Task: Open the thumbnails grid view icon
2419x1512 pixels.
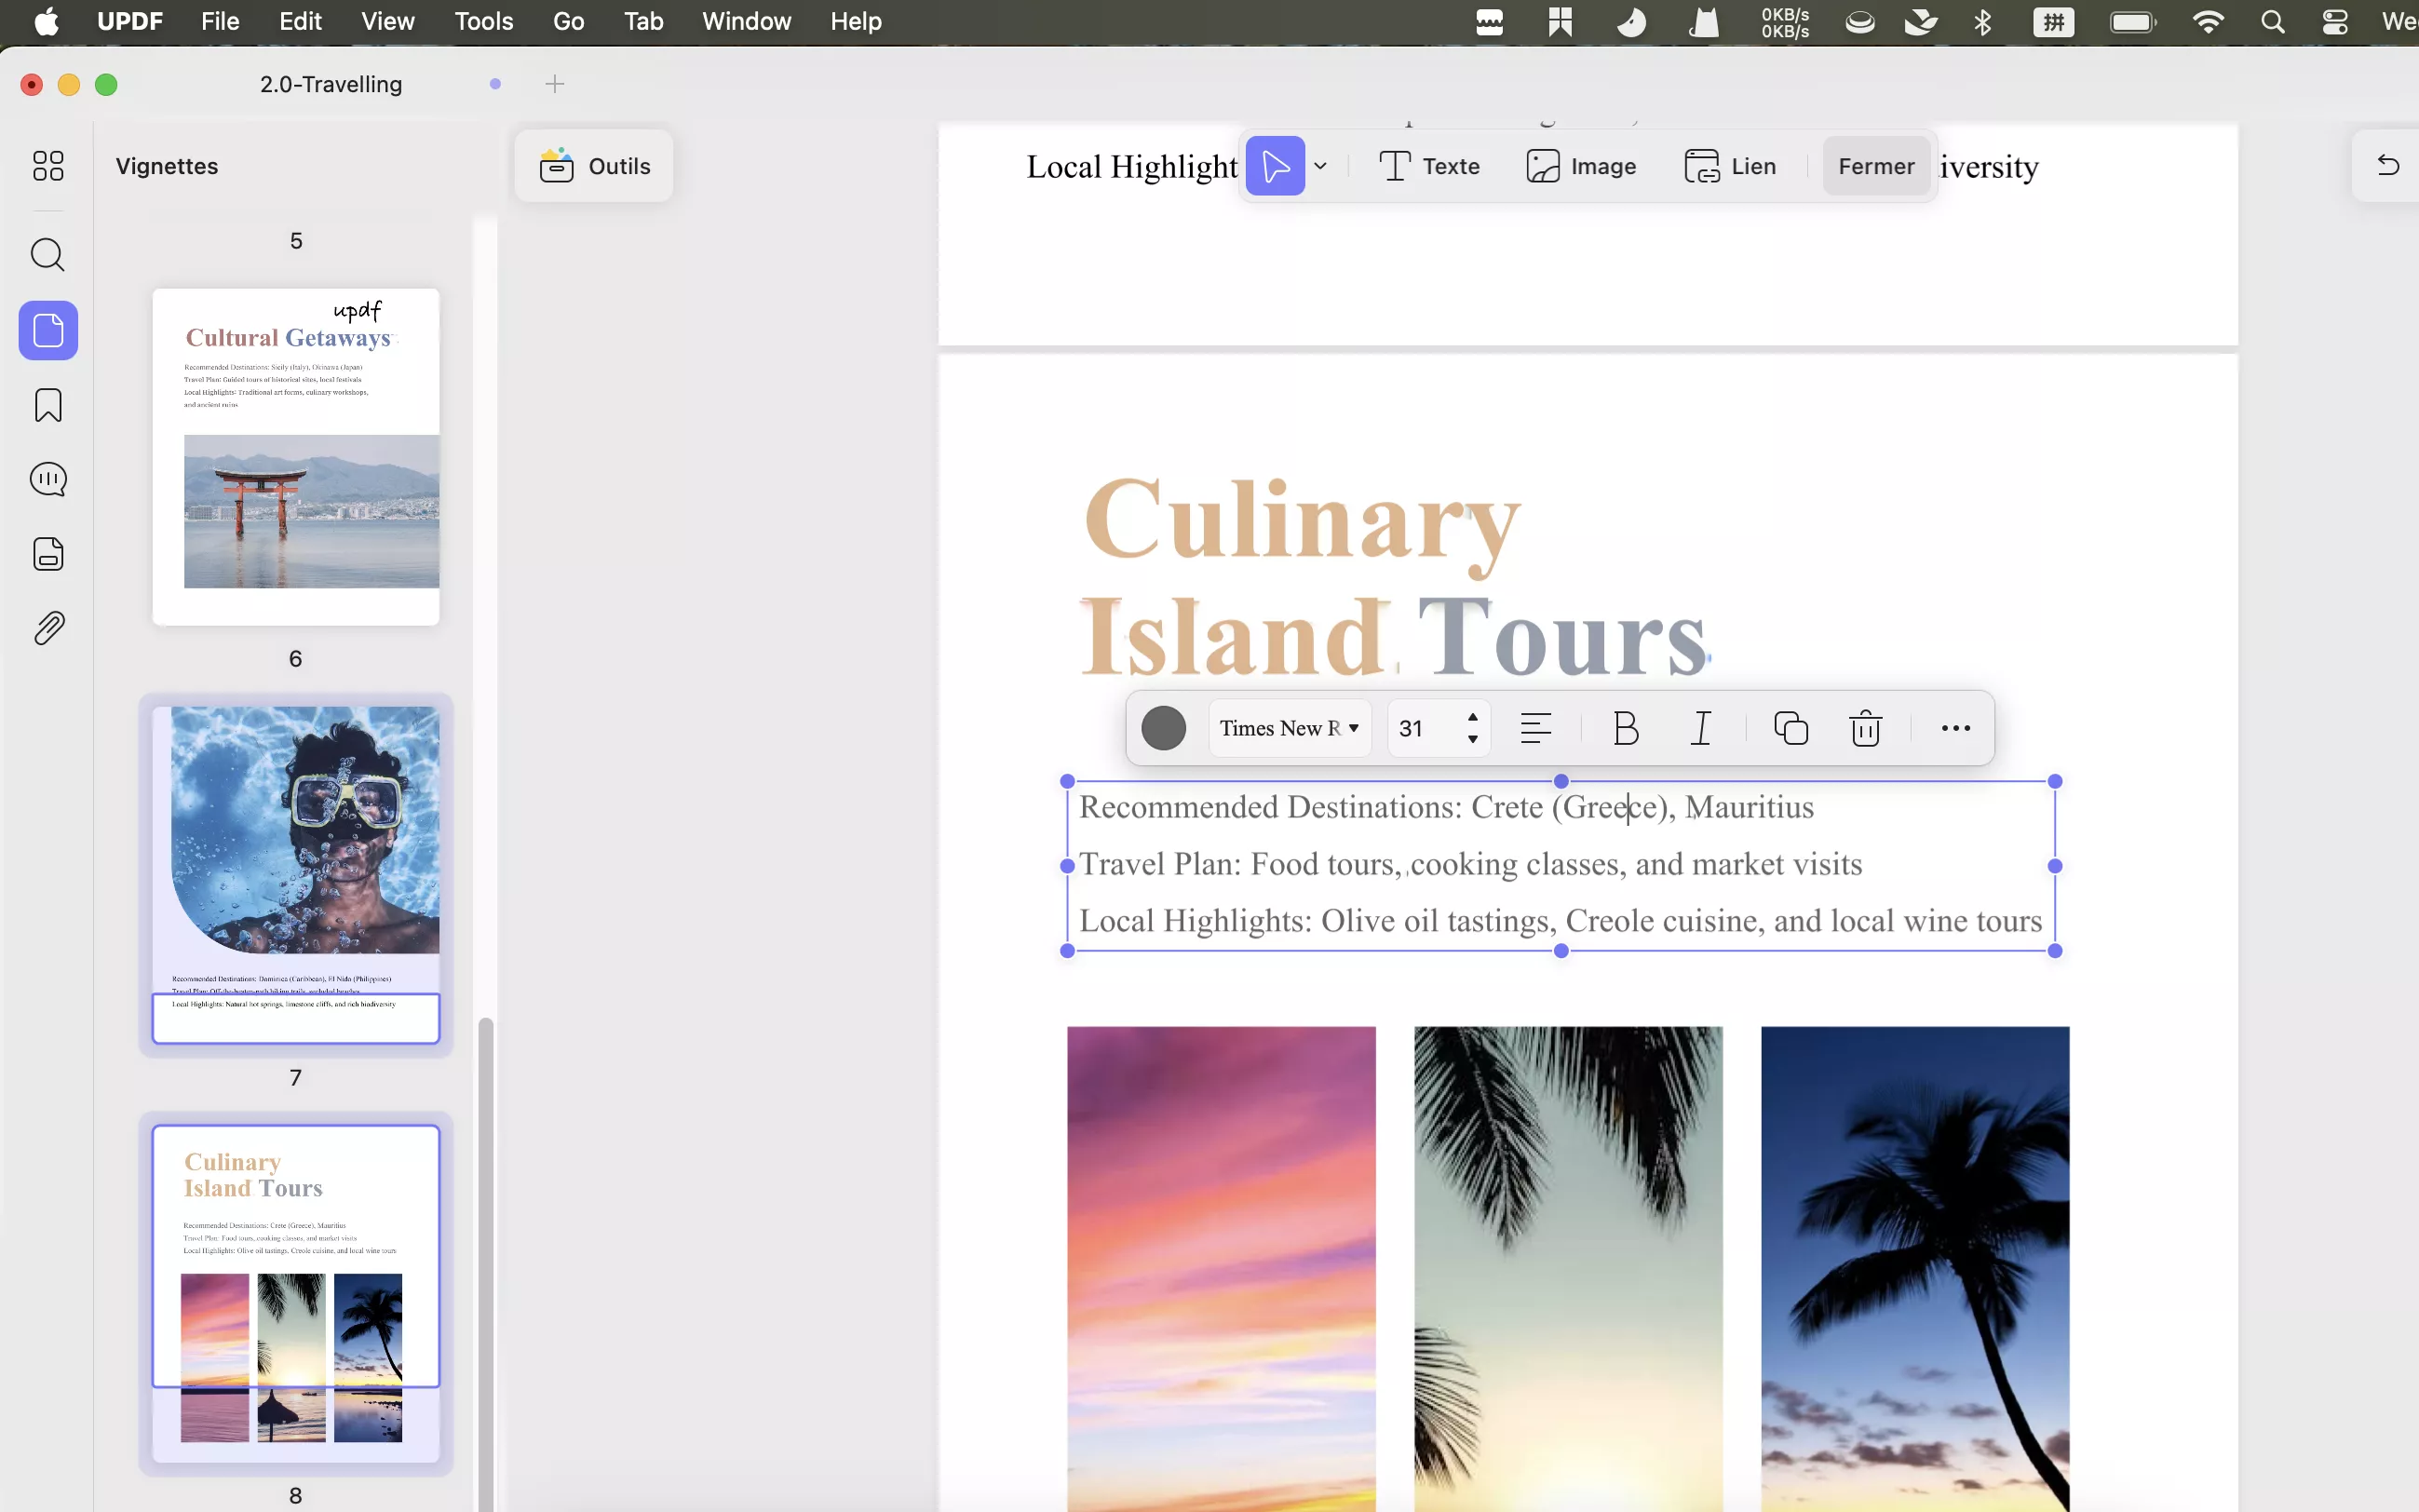Action: pos(48,165)
